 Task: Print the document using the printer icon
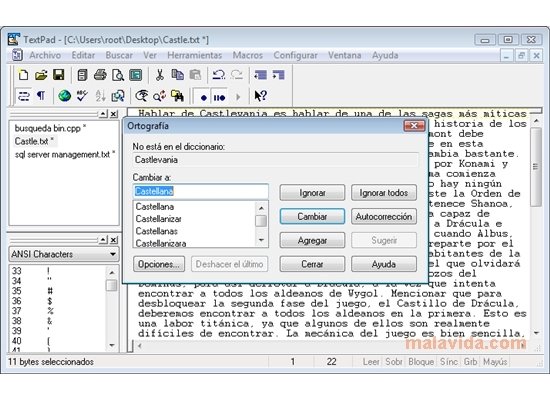100,75
